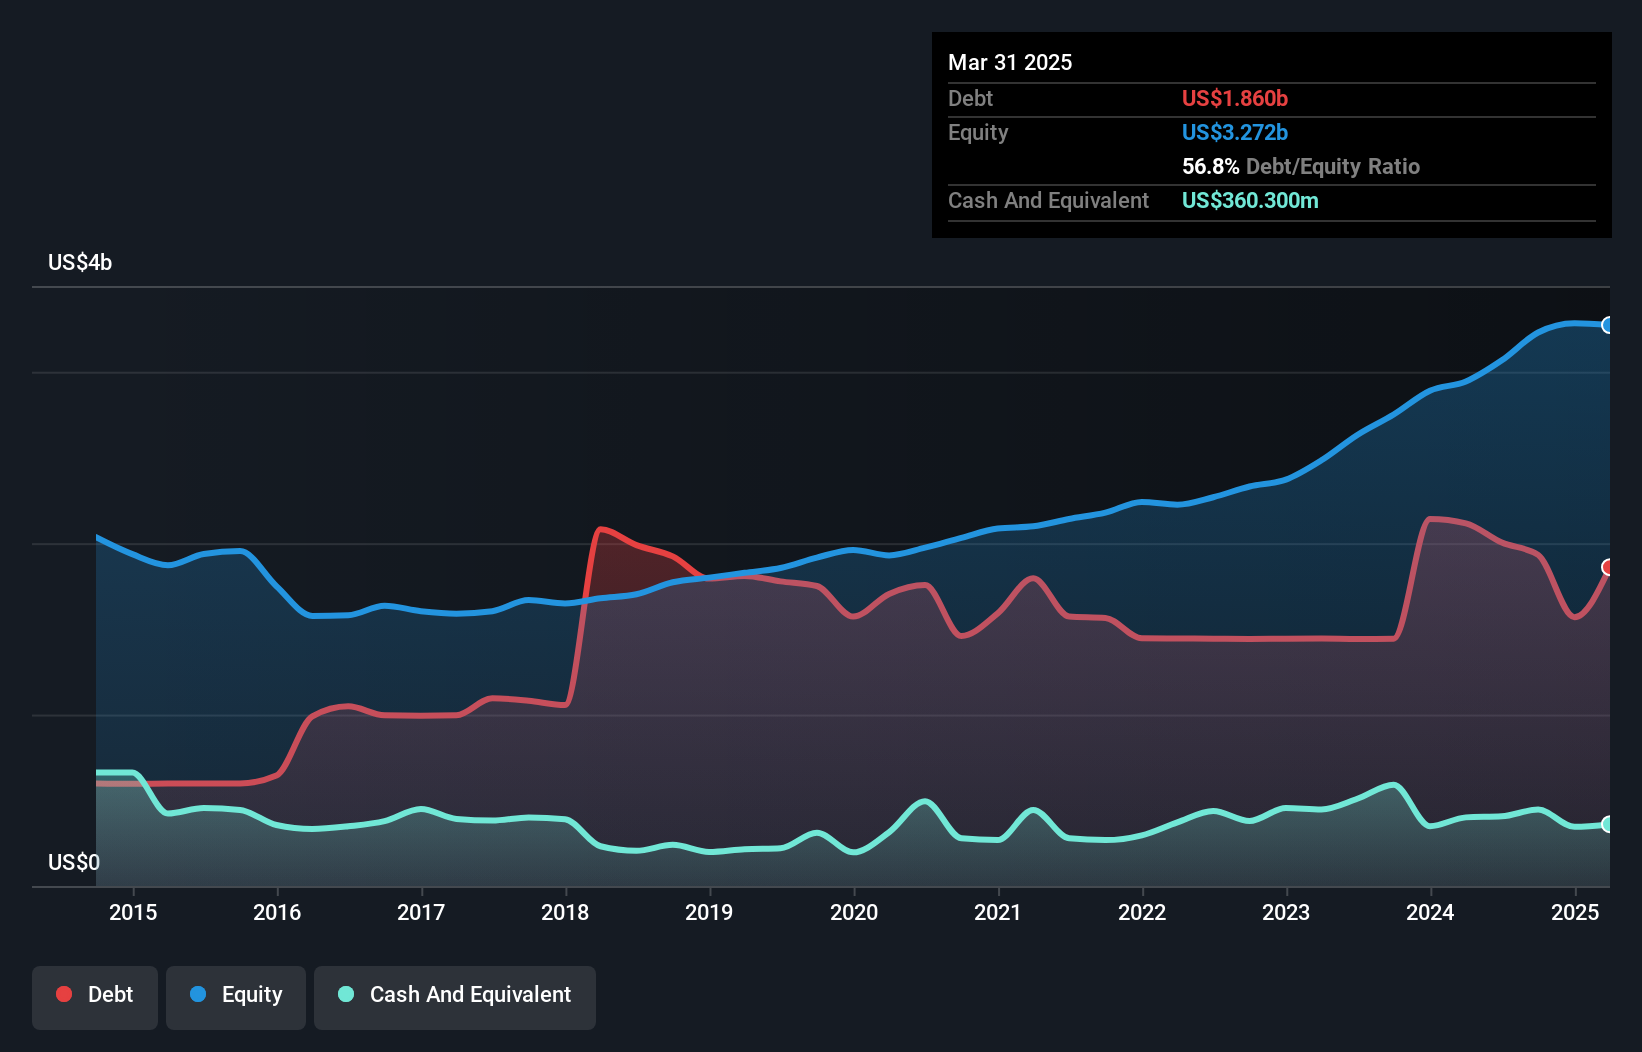The height and width of the screenshot is (1052, 1642).
Task: Select the Equity endpoint marker at Mar 2025
Action: 1608,325
